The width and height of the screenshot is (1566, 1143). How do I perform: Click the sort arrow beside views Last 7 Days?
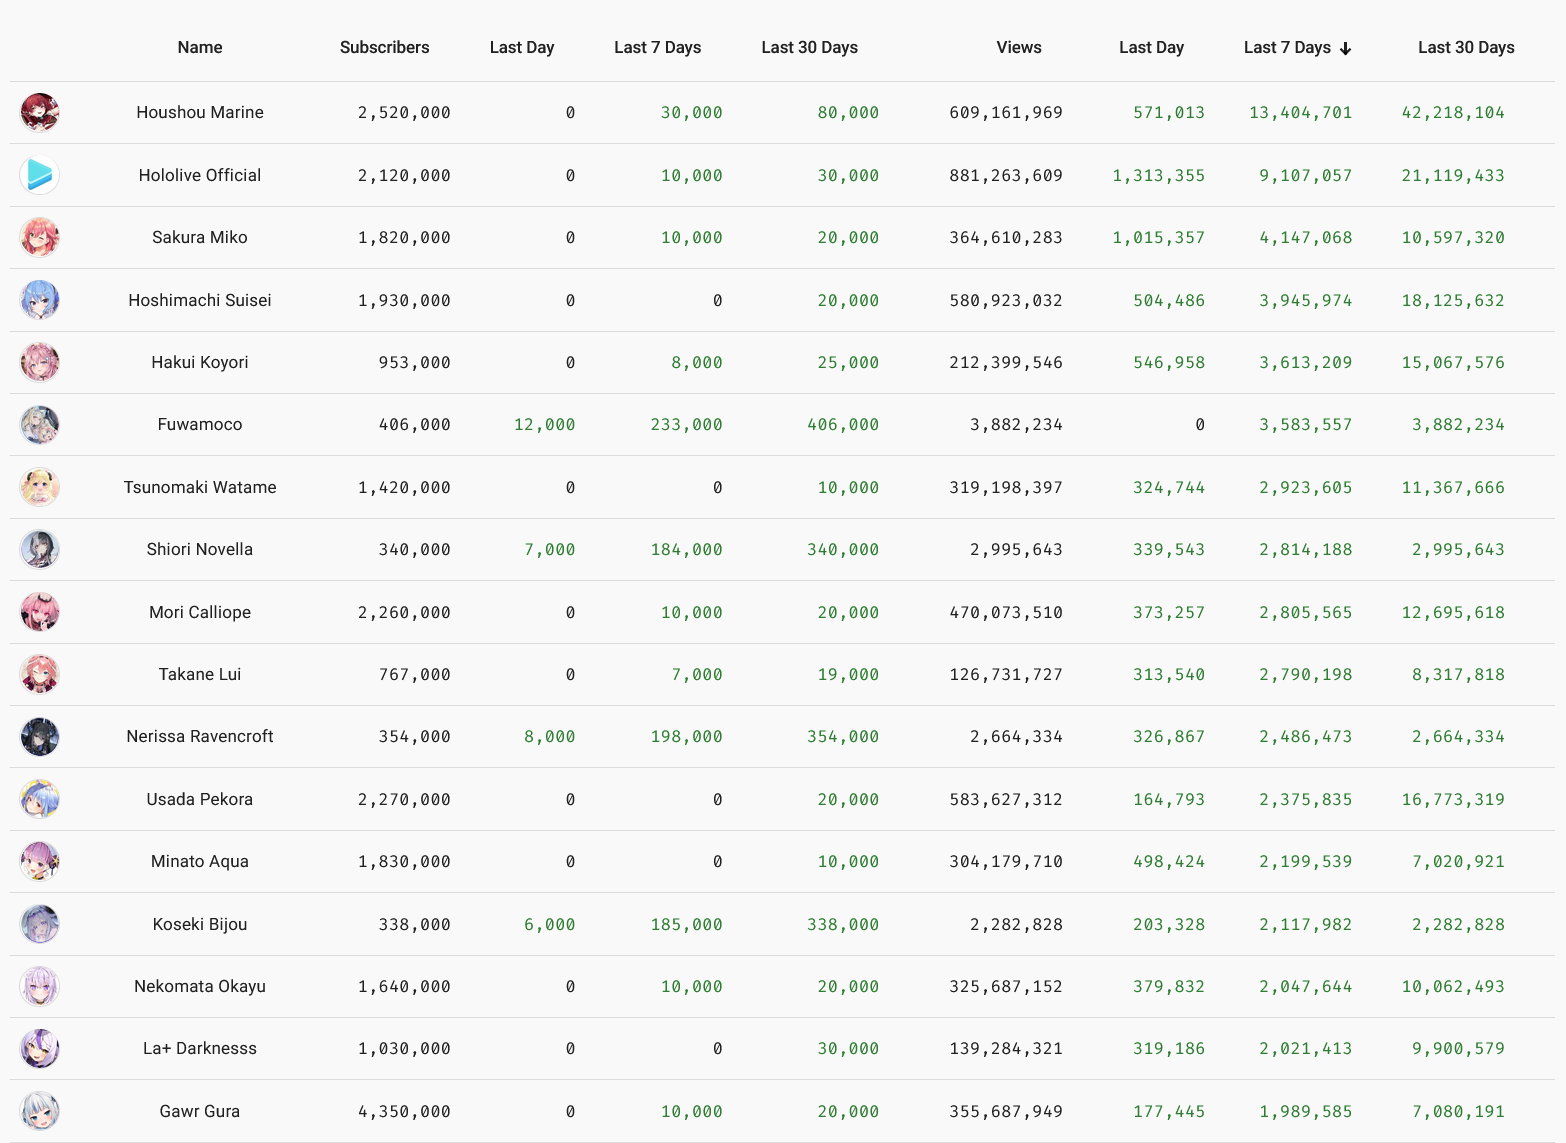tap(1346, 48)
